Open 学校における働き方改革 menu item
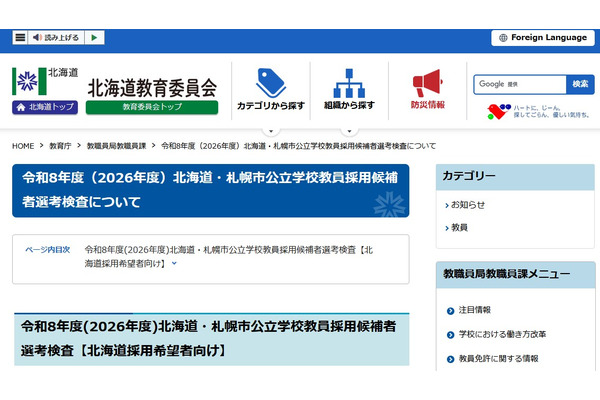 [x=502, y=334]
